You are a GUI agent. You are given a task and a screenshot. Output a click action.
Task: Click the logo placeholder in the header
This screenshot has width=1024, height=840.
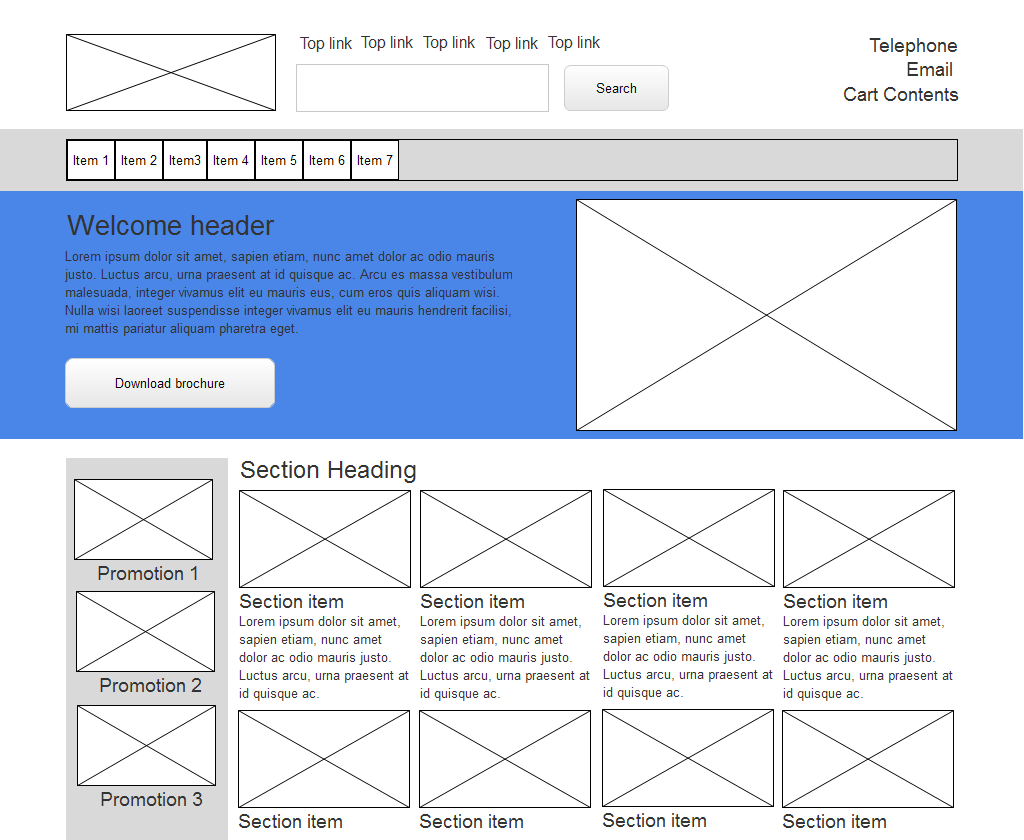(x=171, y=73)
